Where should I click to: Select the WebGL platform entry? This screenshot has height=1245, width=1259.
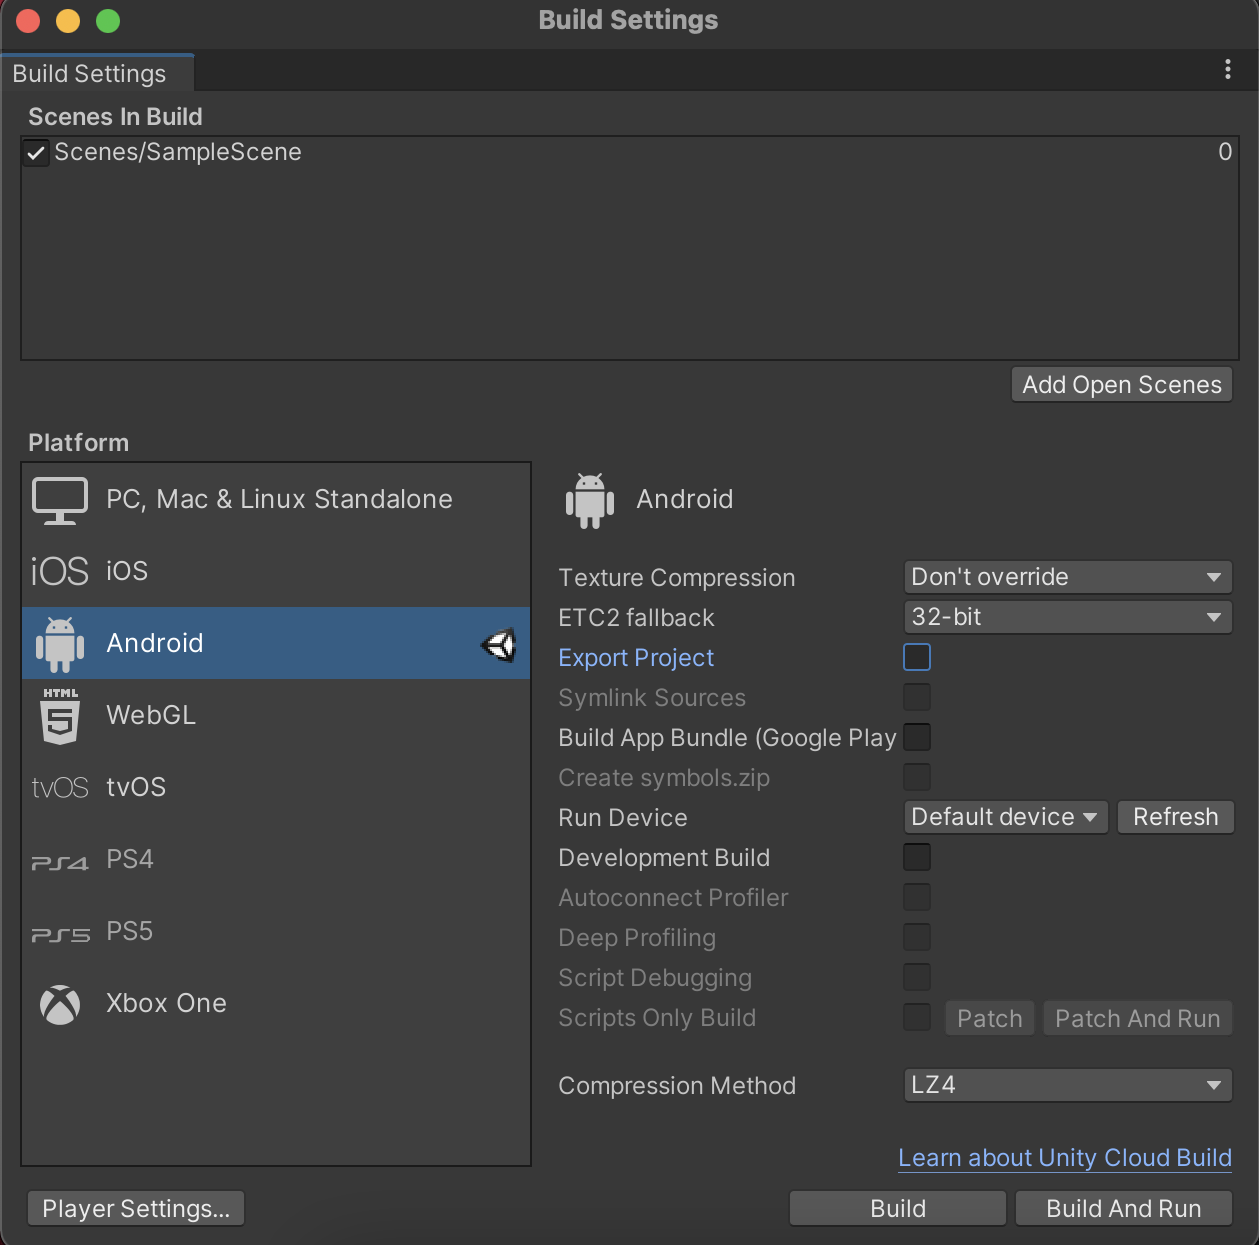tap(276, 716)
